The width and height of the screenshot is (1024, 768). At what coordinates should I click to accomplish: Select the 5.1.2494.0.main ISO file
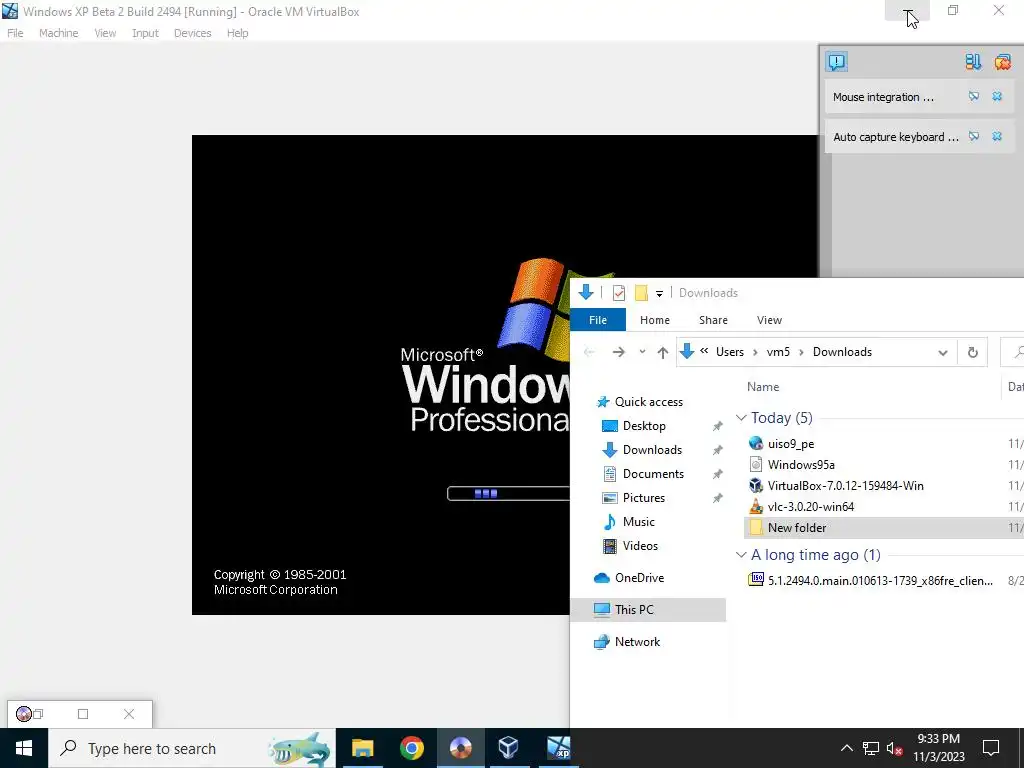(880, 581)
